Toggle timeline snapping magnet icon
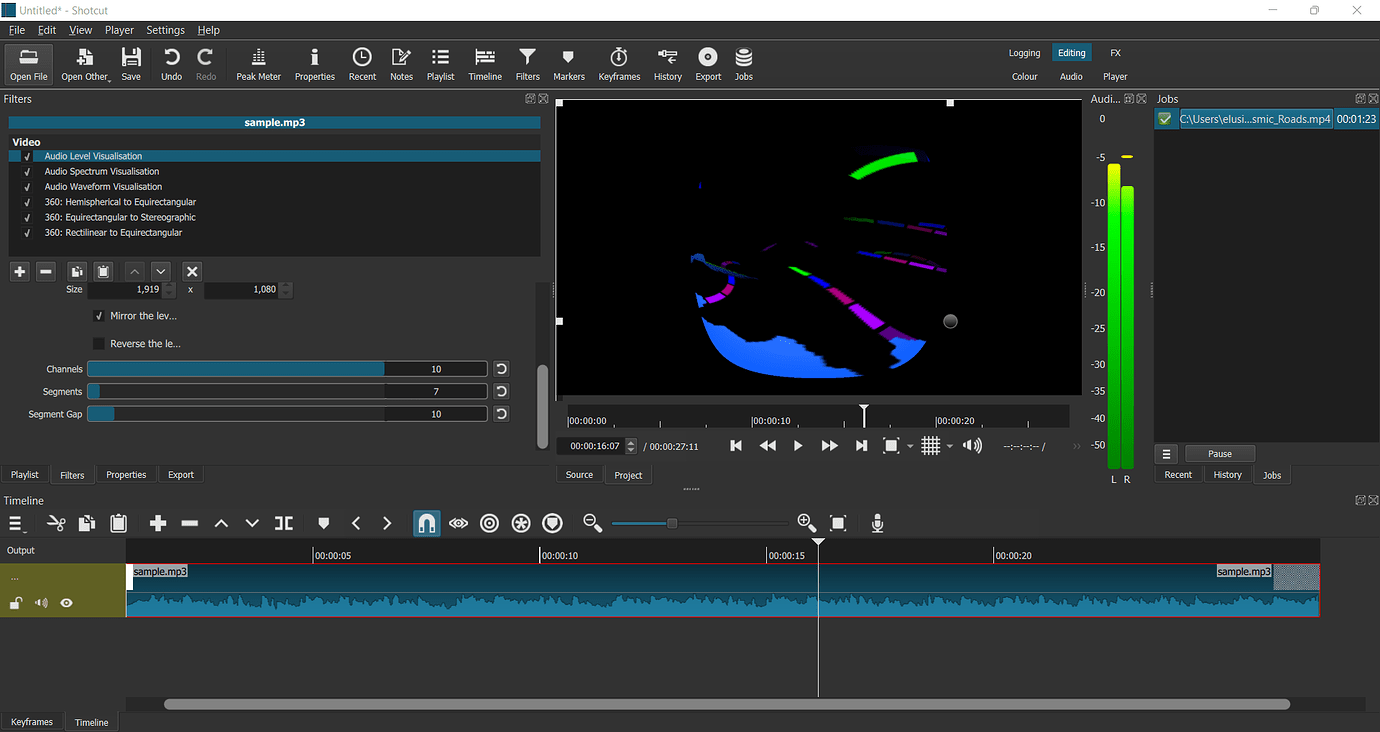Image resolution: width=1380 pixels, height=732 pixels. tap(426, 523)
